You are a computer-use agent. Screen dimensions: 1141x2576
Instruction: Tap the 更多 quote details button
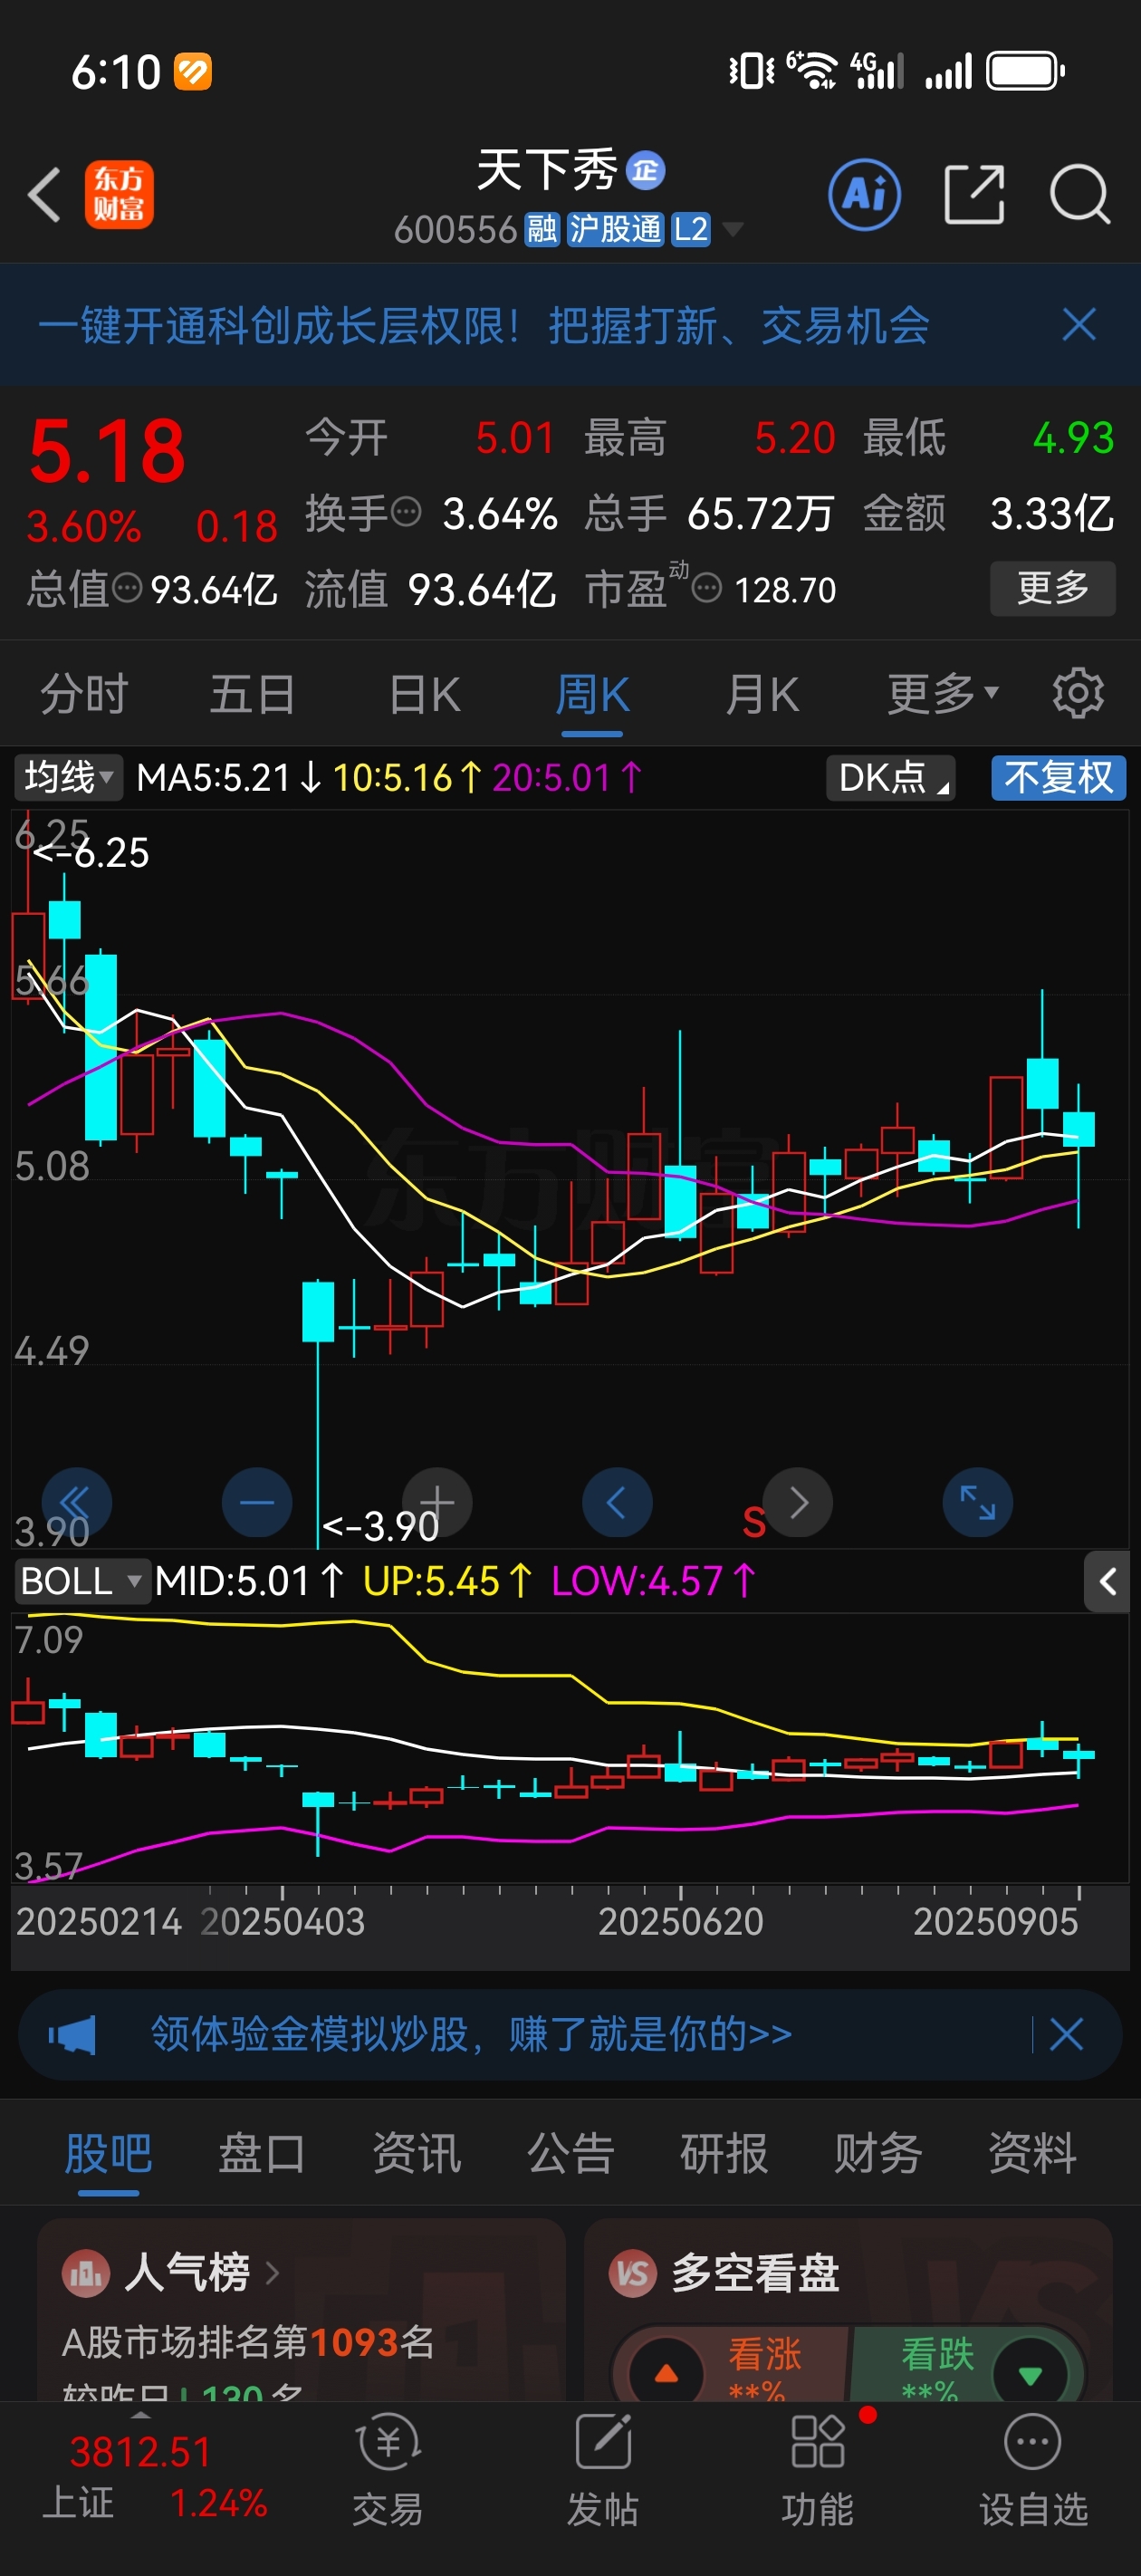[x=1052, y=588]
